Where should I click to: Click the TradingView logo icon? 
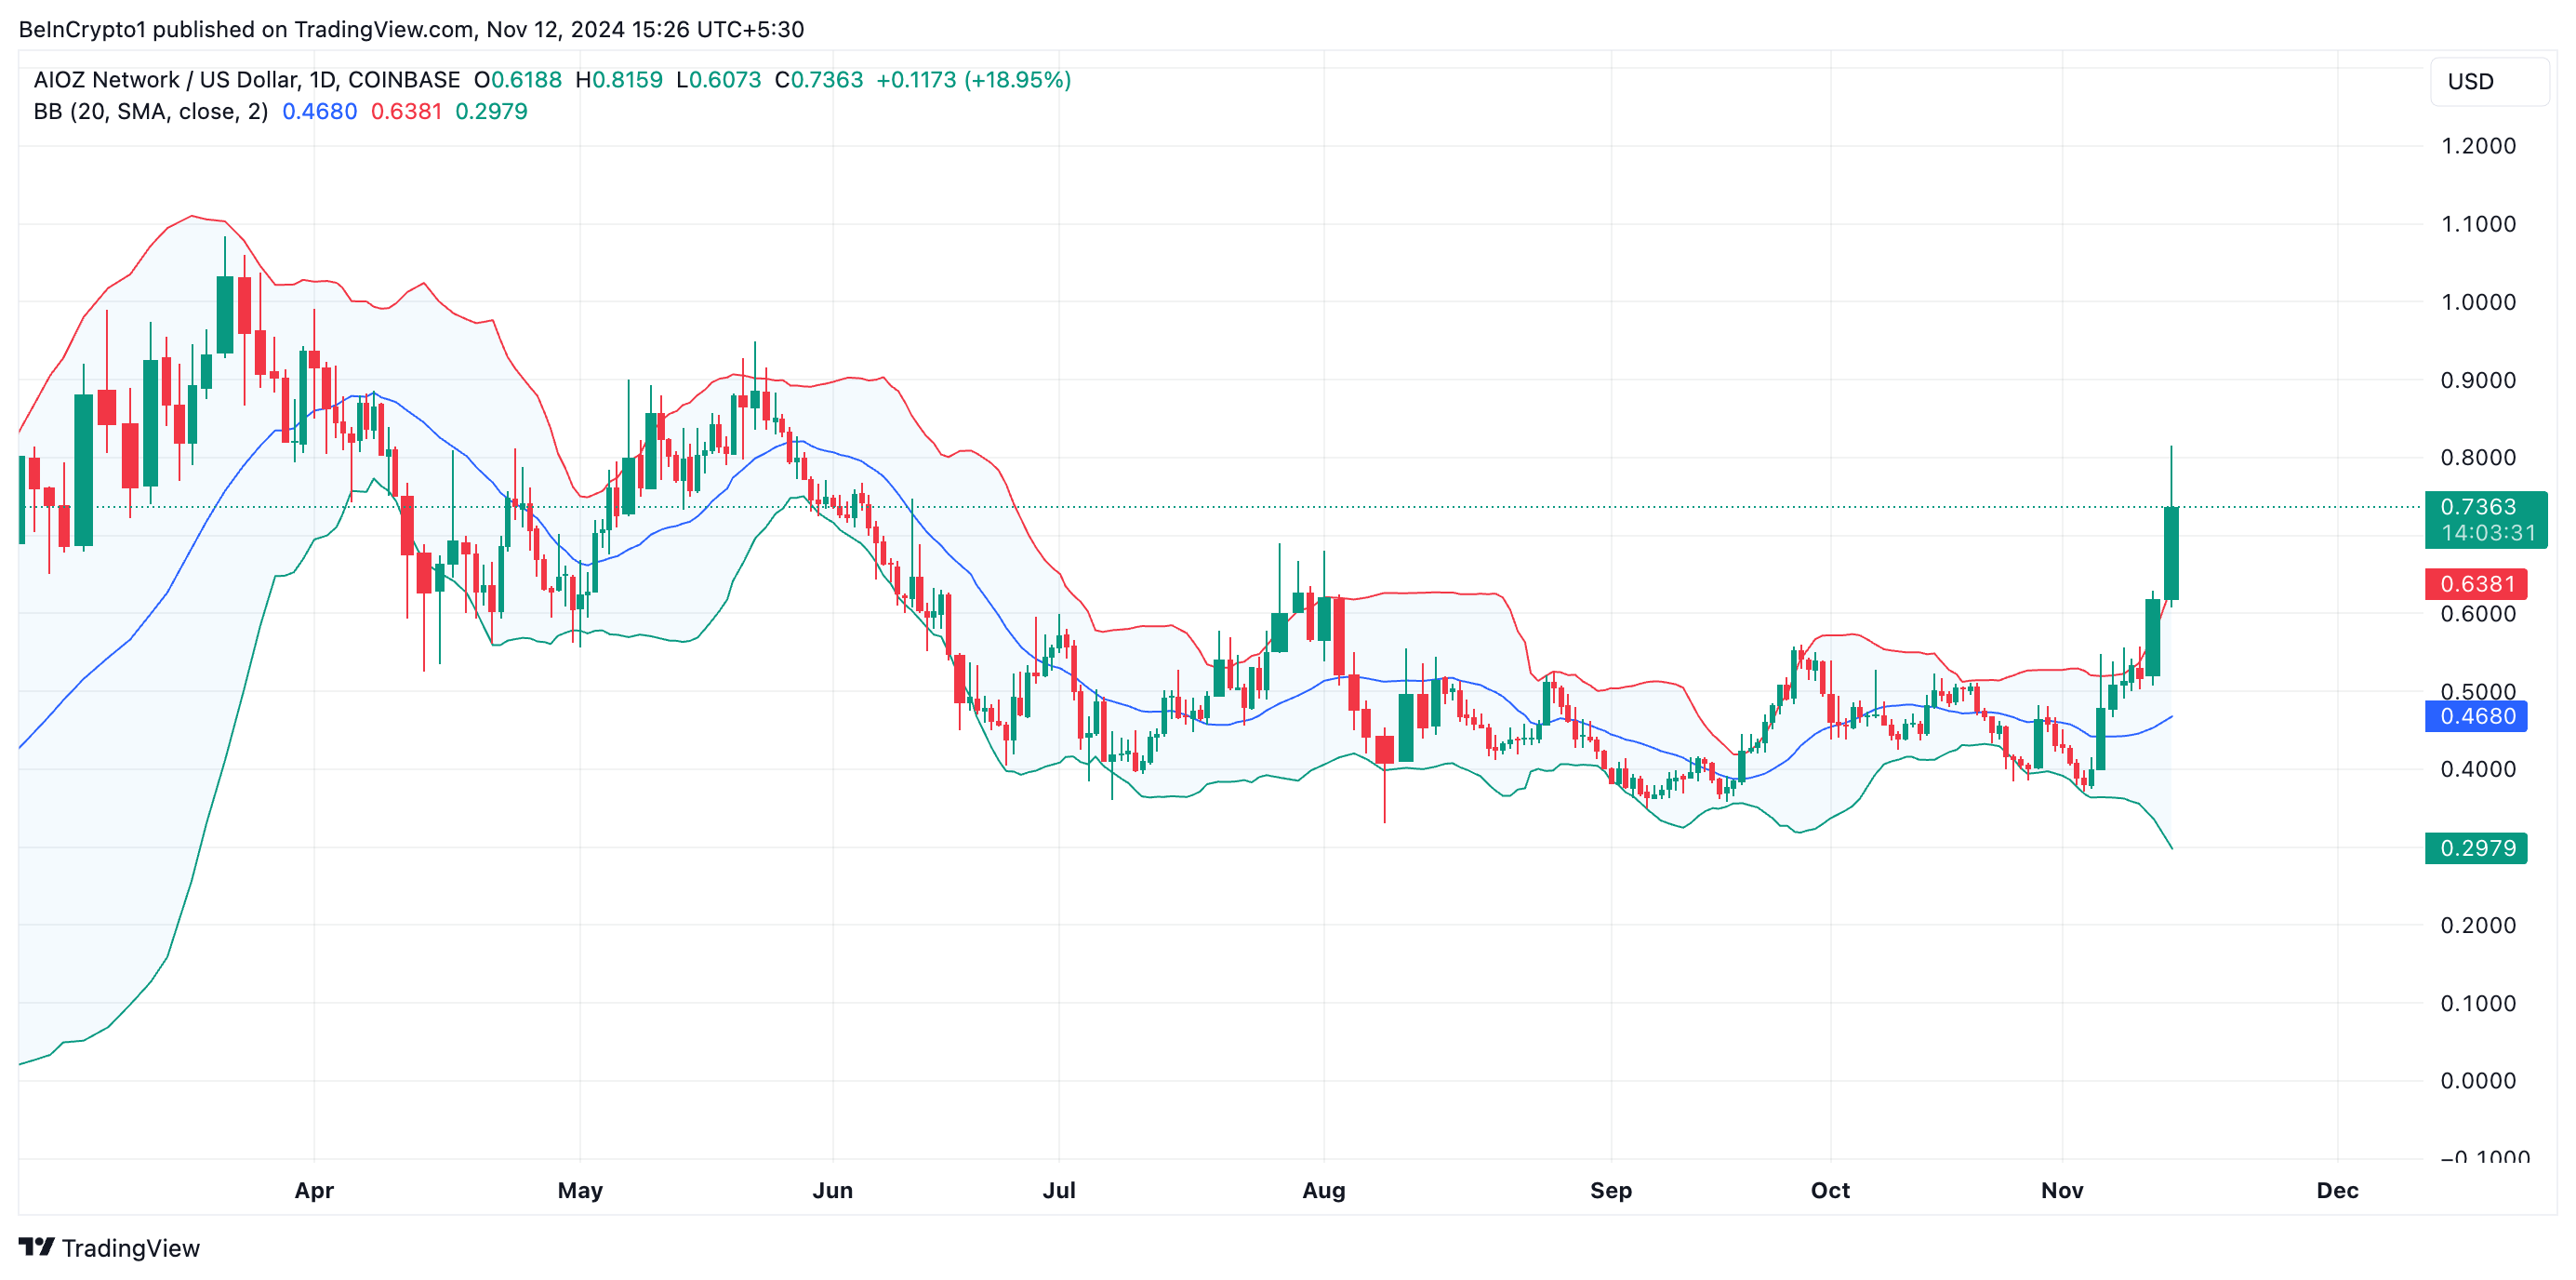coord(36,1247)
